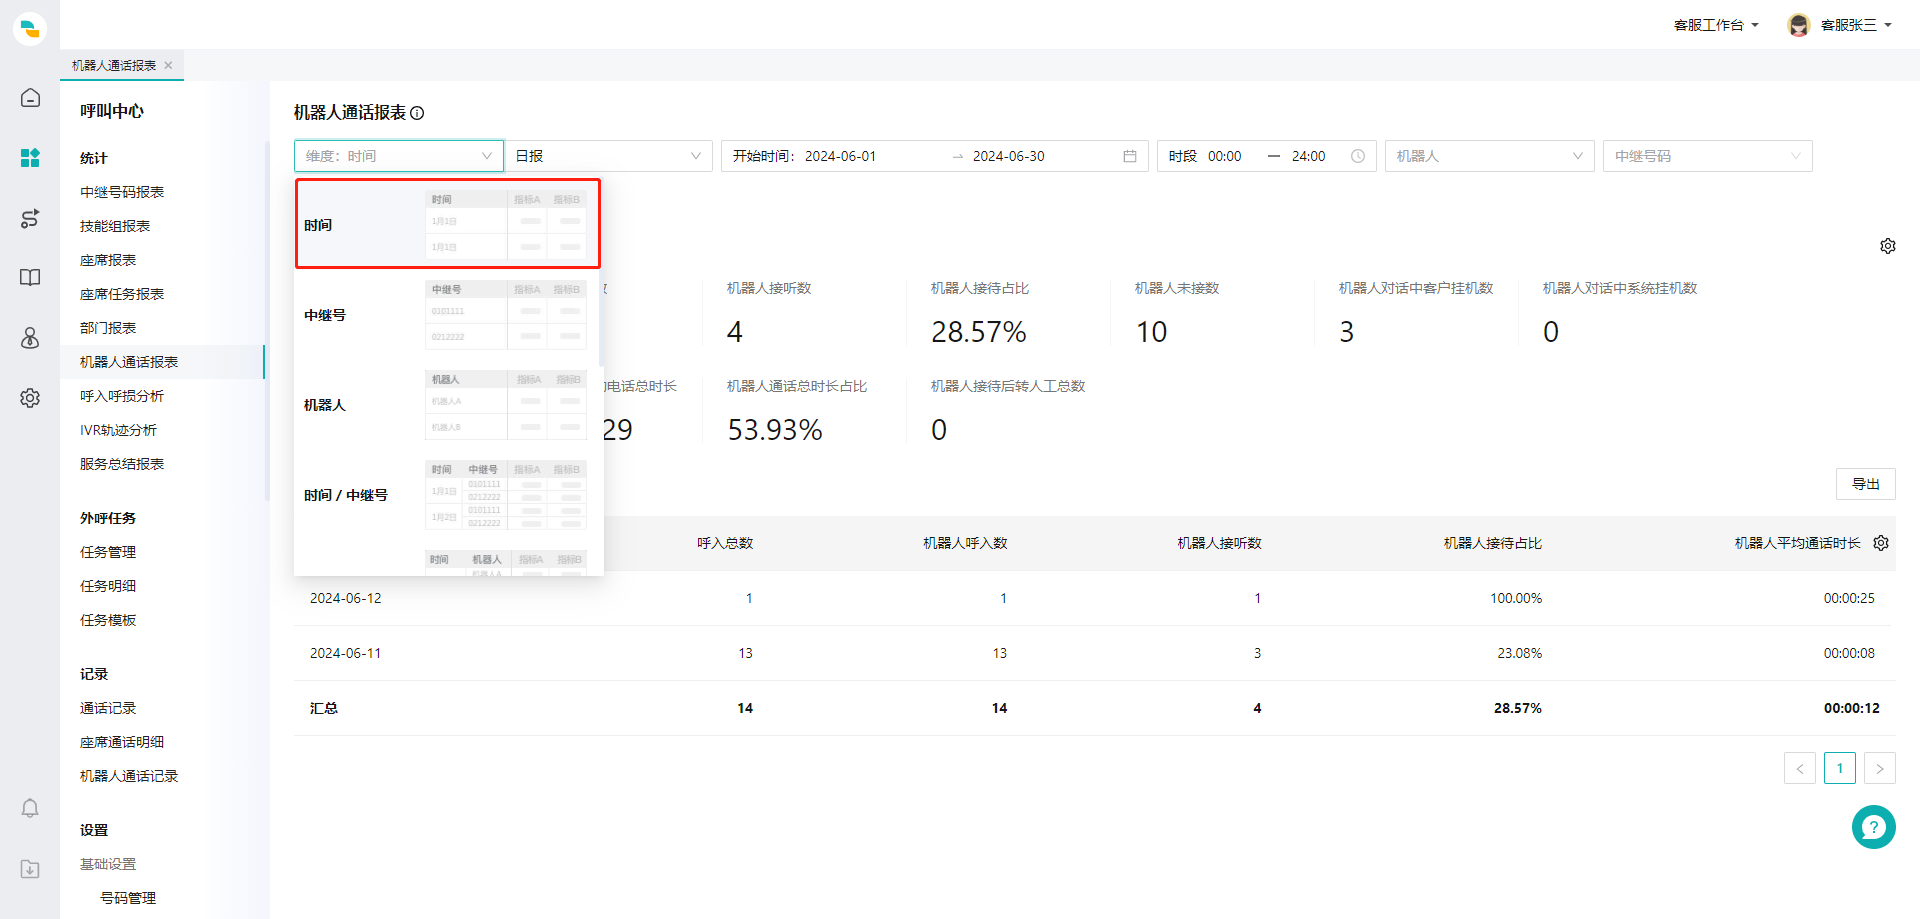Open 机器人通话记录 in sidebar
The height and width of the screenshot is (919, 1920).
point(129,776)
